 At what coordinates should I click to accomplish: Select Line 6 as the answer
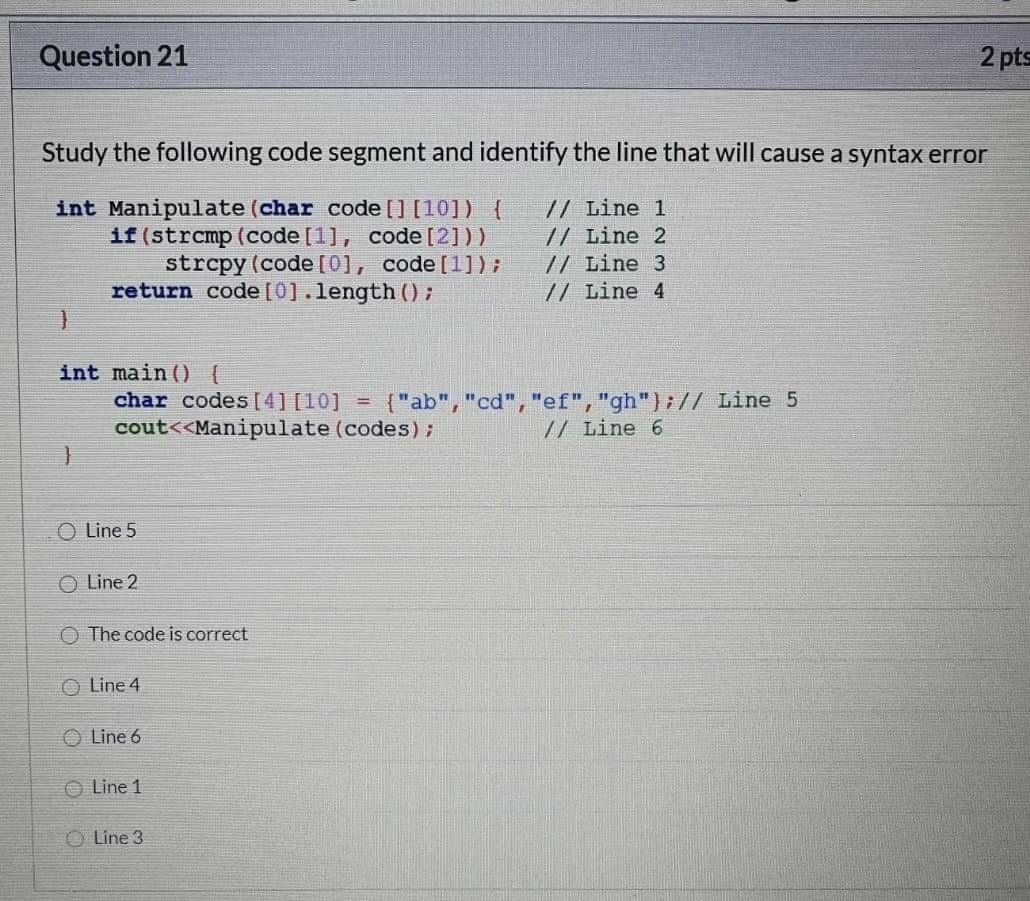tap(72, 738)
